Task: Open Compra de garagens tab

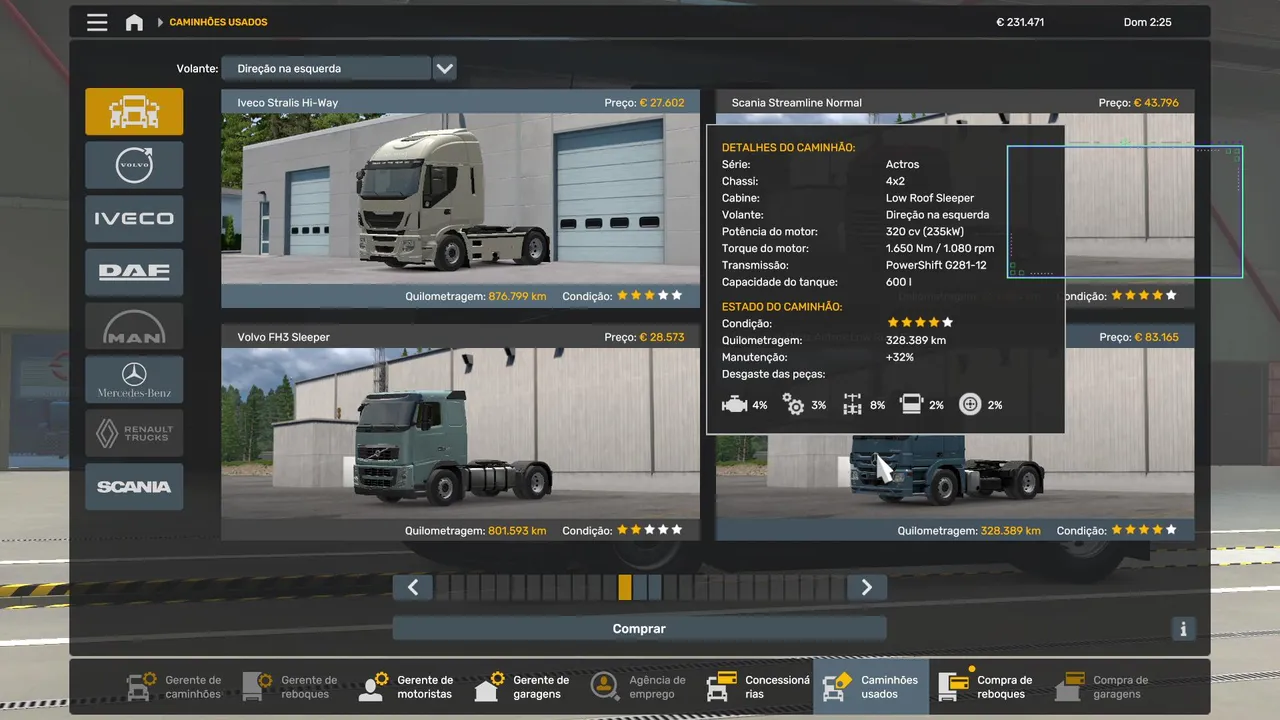Action: click(1103, 687)
